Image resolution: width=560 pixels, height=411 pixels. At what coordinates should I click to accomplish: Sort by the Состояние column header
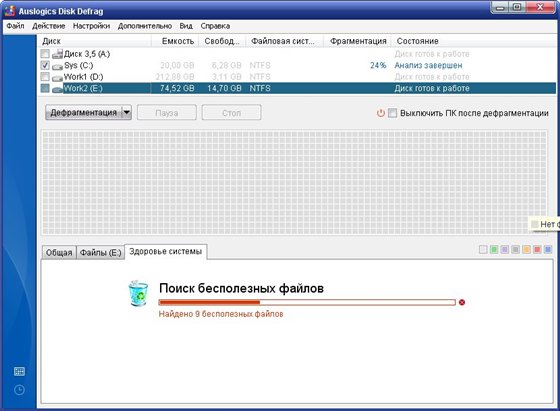474,41
